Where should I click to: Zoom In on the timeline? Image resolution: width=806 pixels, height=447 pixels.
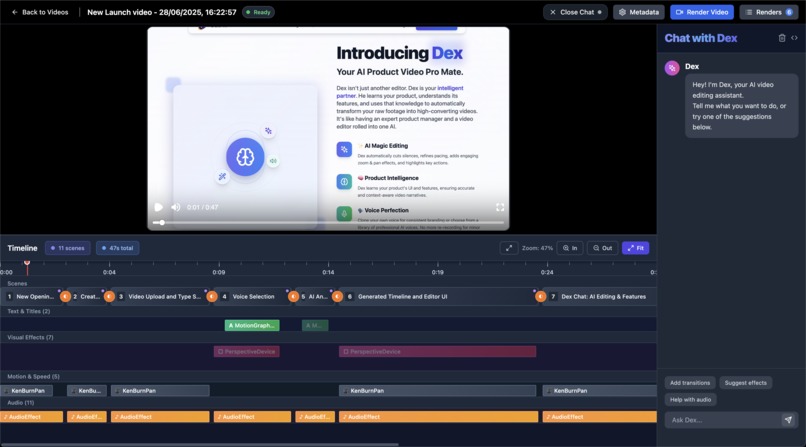coord(570,248)
